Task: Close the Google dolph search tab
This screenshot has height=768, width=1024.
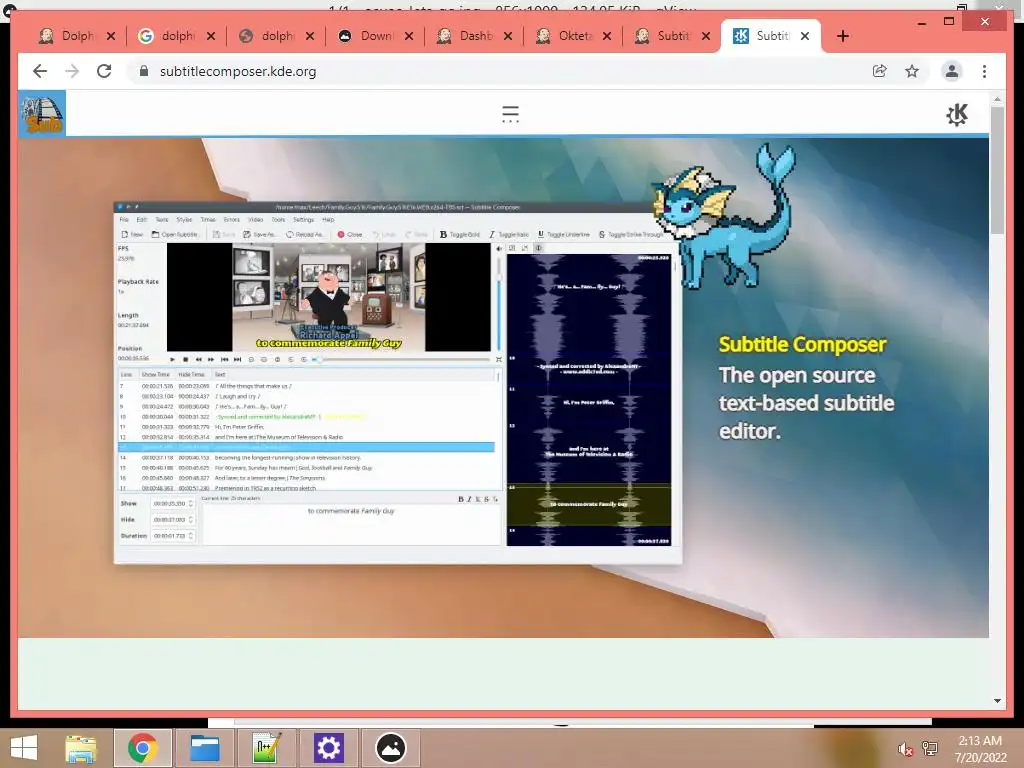Action: pos(210,36)
